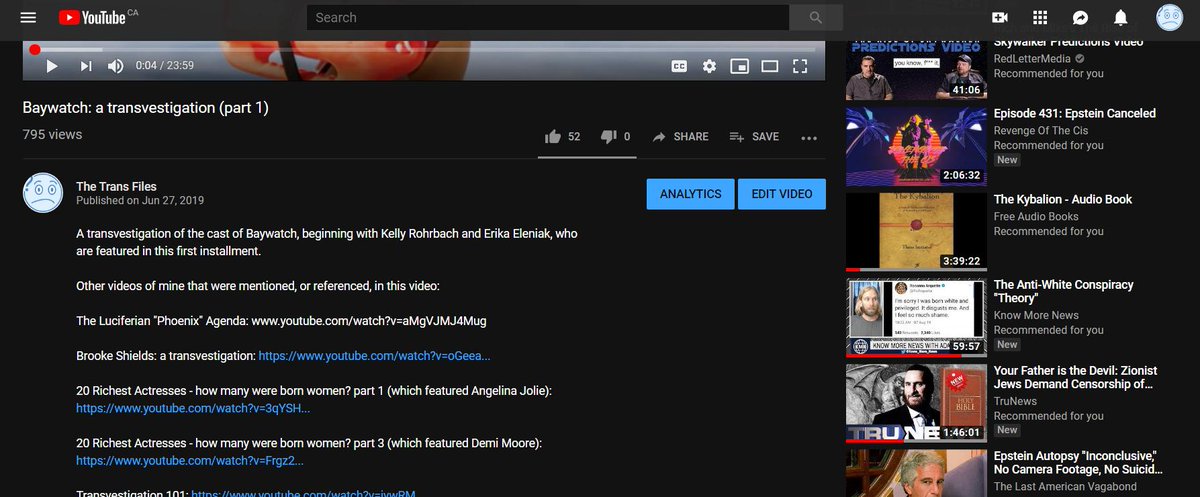Screen dimensions: 1200x497
Task: Open The Trans Files channel name
Action: [x=116, y=186]
